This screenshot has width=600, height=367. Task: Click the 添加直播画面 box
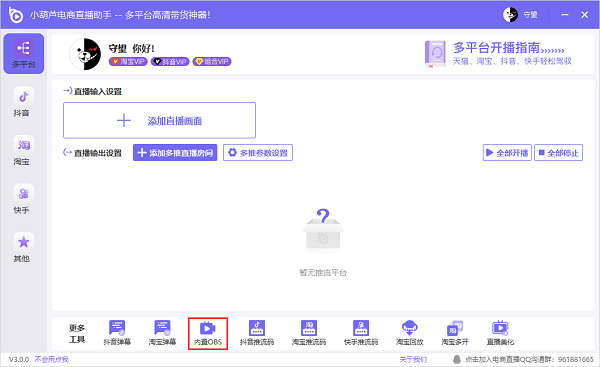[159, 120]
